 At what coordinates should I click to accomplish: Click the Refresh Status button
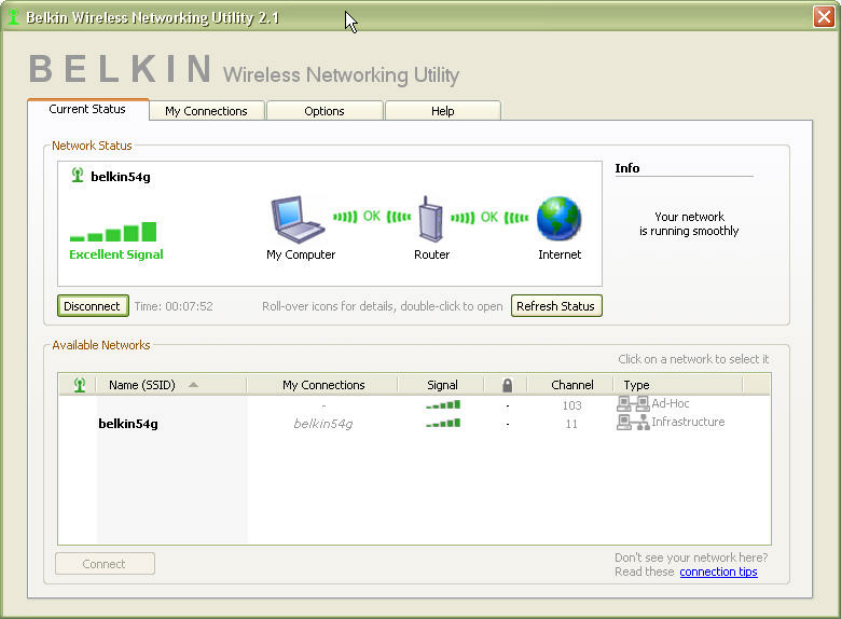(x=556, y=306)
